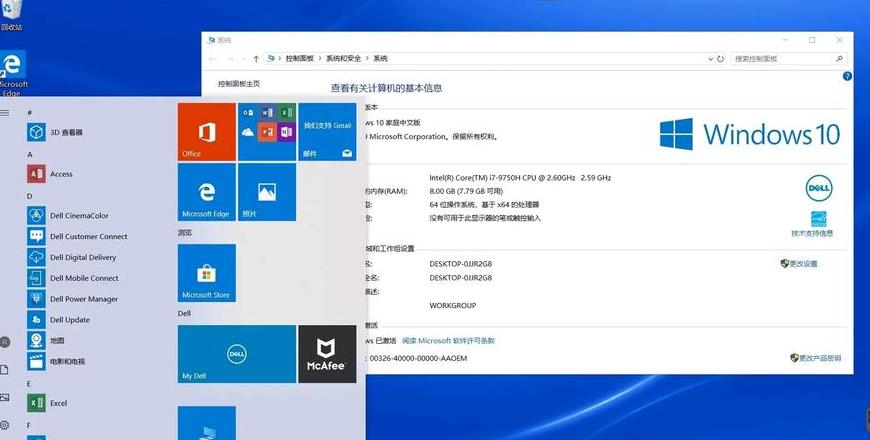Select the Intel Core i7-9750H processor text
This screenshot has height=440, width=870.
pos(520,178)
